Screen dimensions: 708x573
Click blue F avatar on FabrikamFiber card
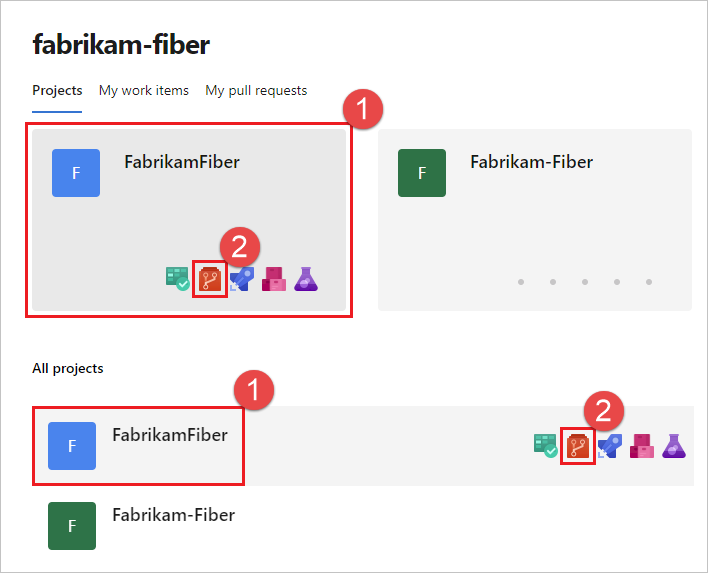pyautogui.click(x=76, y=173)
